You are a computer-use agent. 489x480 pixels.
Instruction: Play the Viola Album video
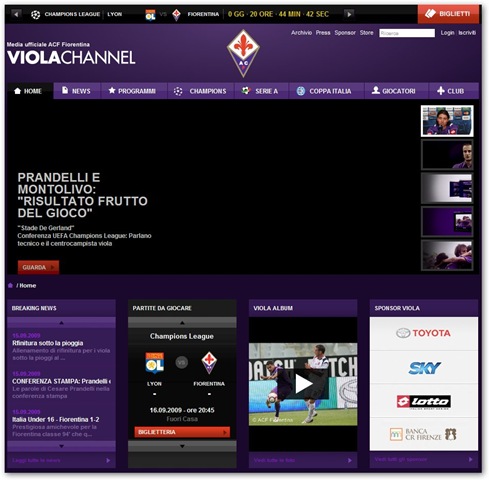tap(303, 384)
